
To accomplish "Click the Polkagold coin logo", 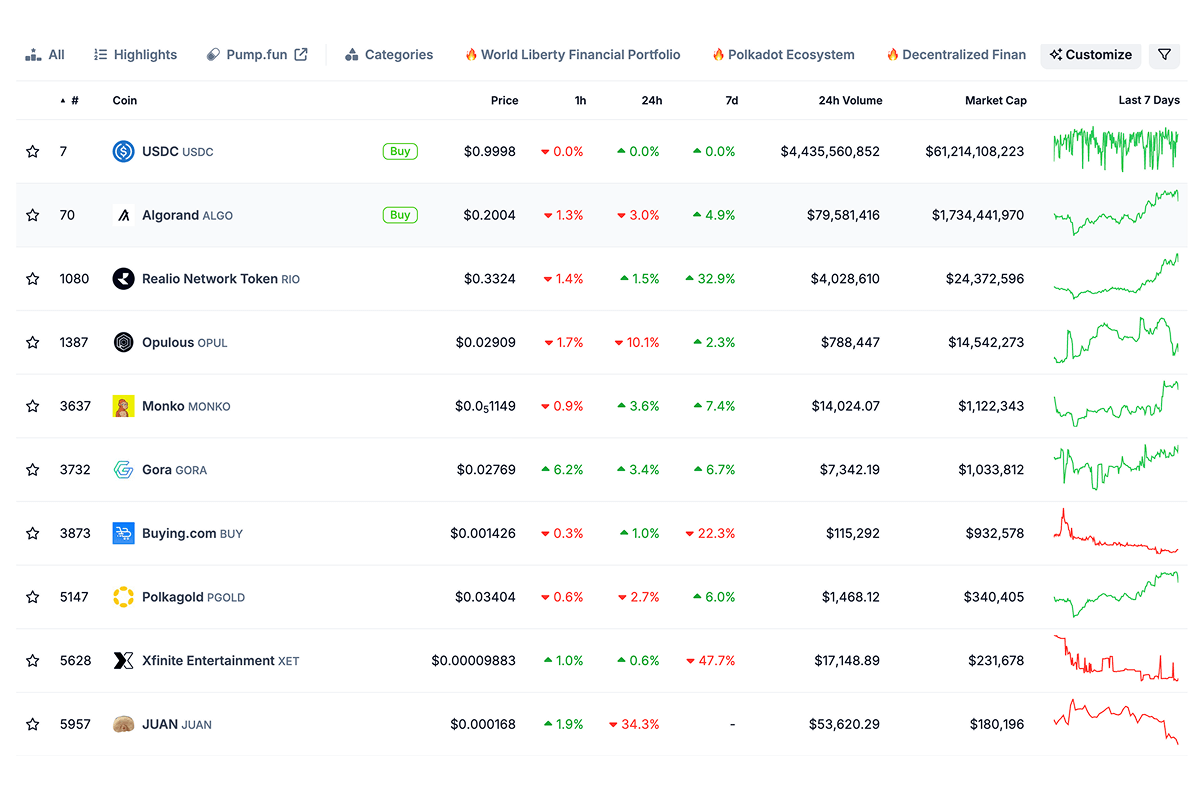I will pyautogui.click(x=123, y=597).
